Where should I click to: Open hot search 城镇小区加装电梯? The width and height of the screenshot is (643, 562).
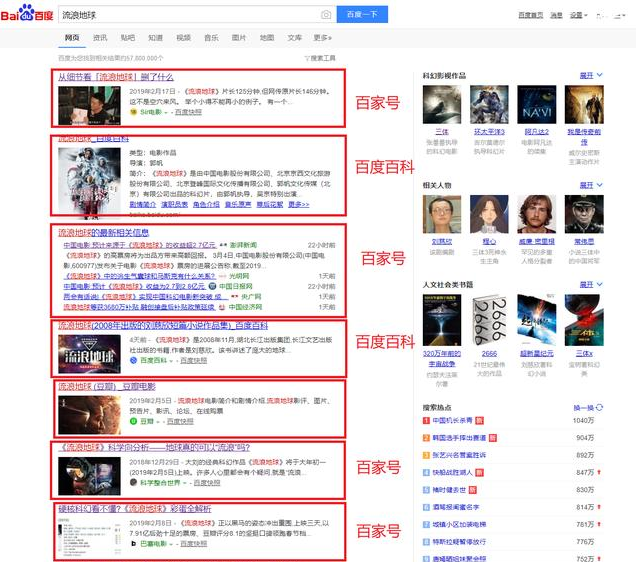pyautogui.click(x=459, y=524)
